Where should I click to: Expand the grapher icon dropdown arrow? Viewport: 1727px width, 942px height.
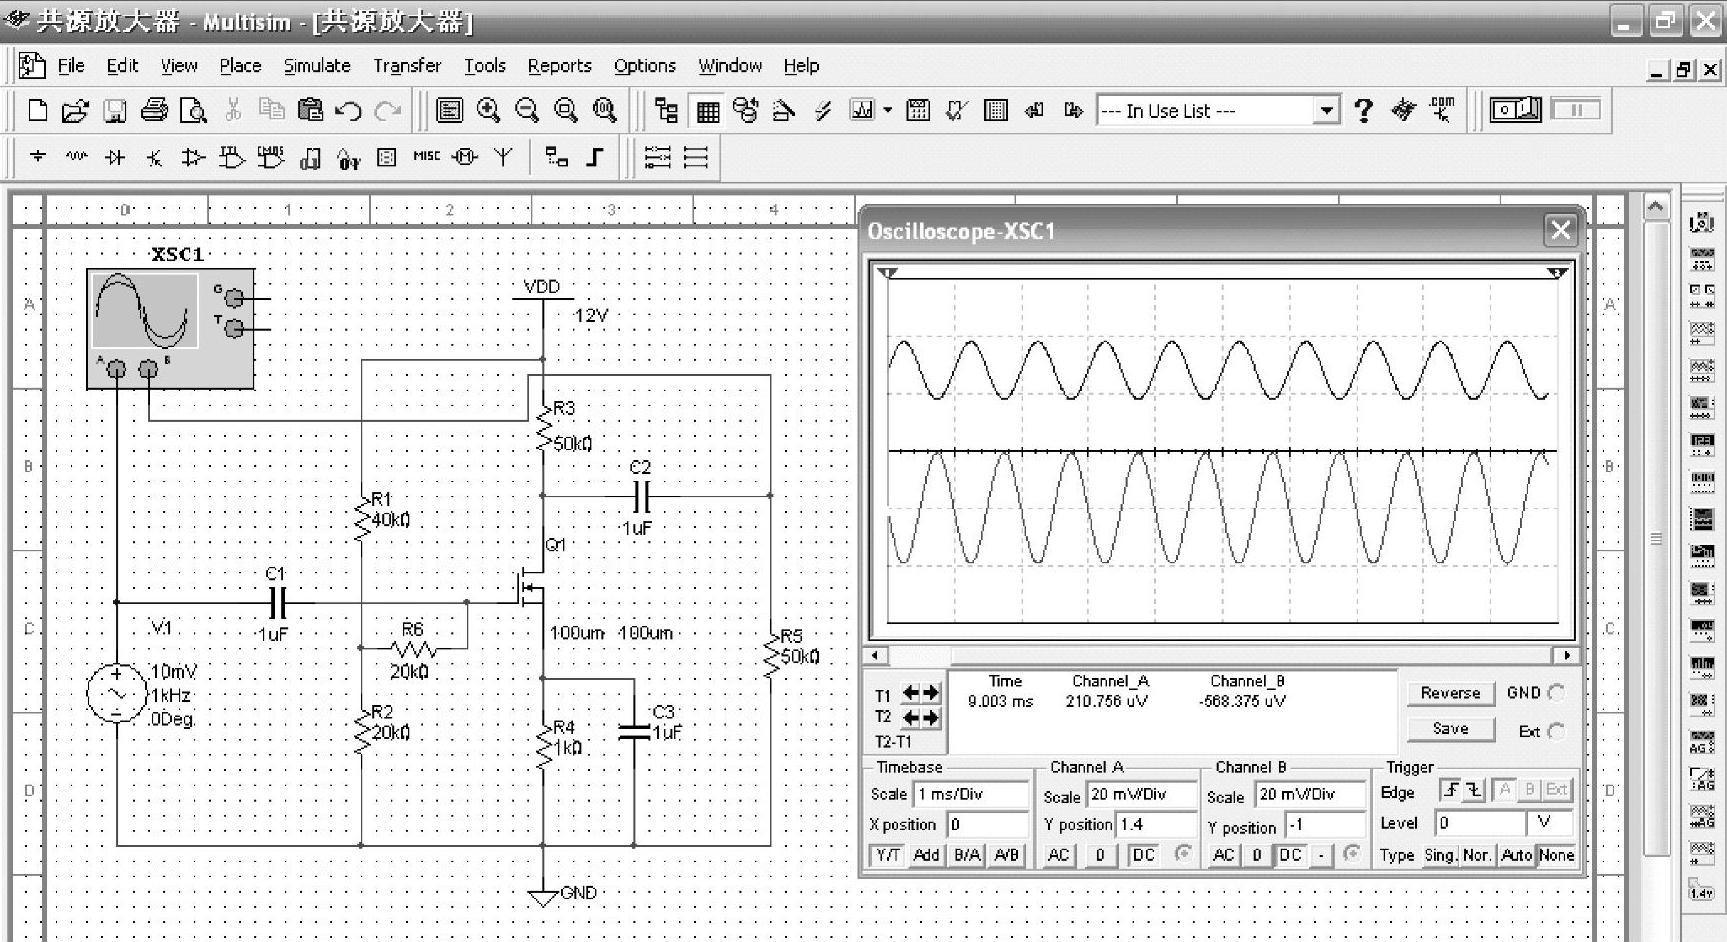[x=887, y=110]
